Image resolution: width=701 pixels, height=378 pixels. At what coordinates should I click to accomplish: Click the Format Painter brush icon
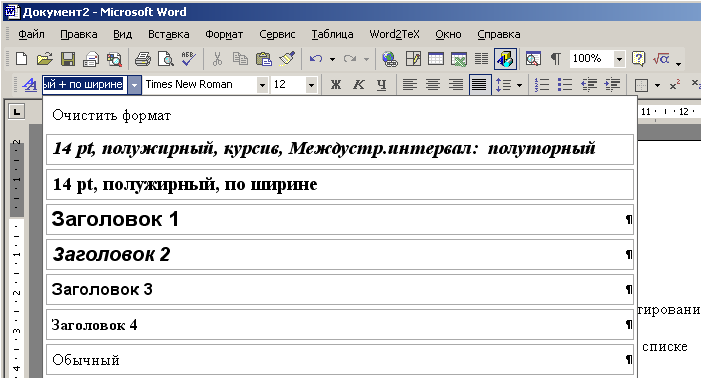tap(287, 59)
